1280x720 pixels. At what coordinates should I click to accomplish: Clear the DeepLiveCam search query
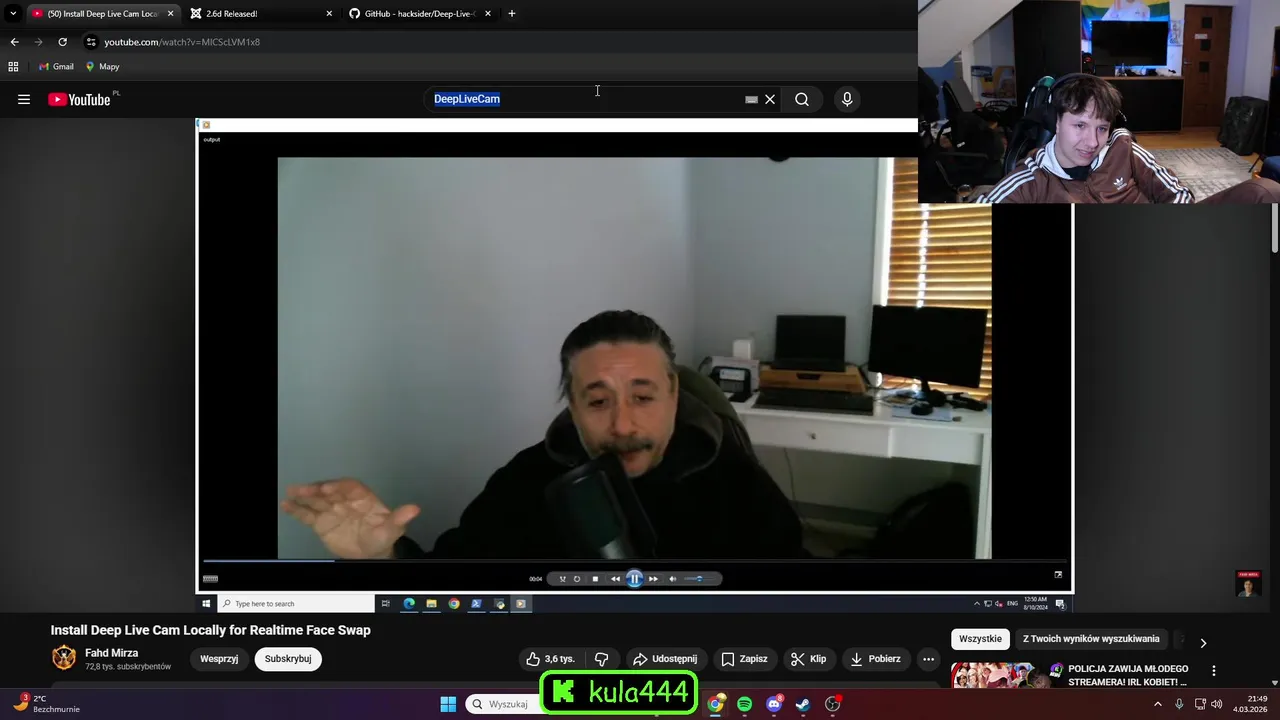pos(770,99)
